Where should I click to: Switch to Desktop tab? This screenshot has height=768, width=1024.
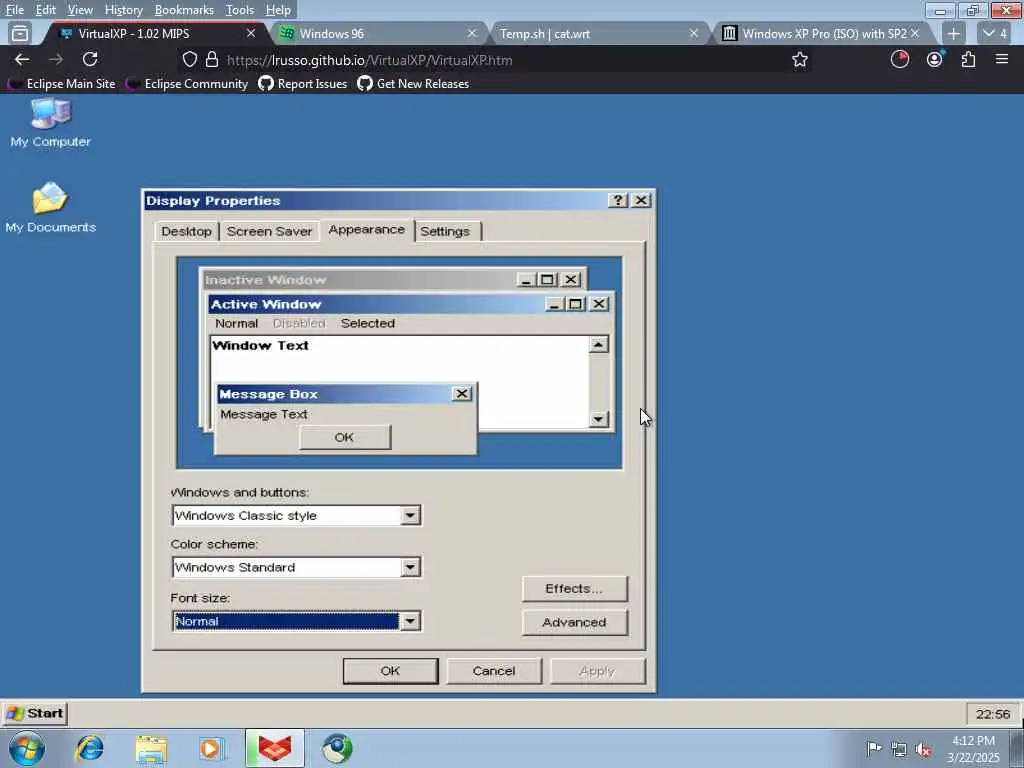pyautogui.click(x=186, y=231)
